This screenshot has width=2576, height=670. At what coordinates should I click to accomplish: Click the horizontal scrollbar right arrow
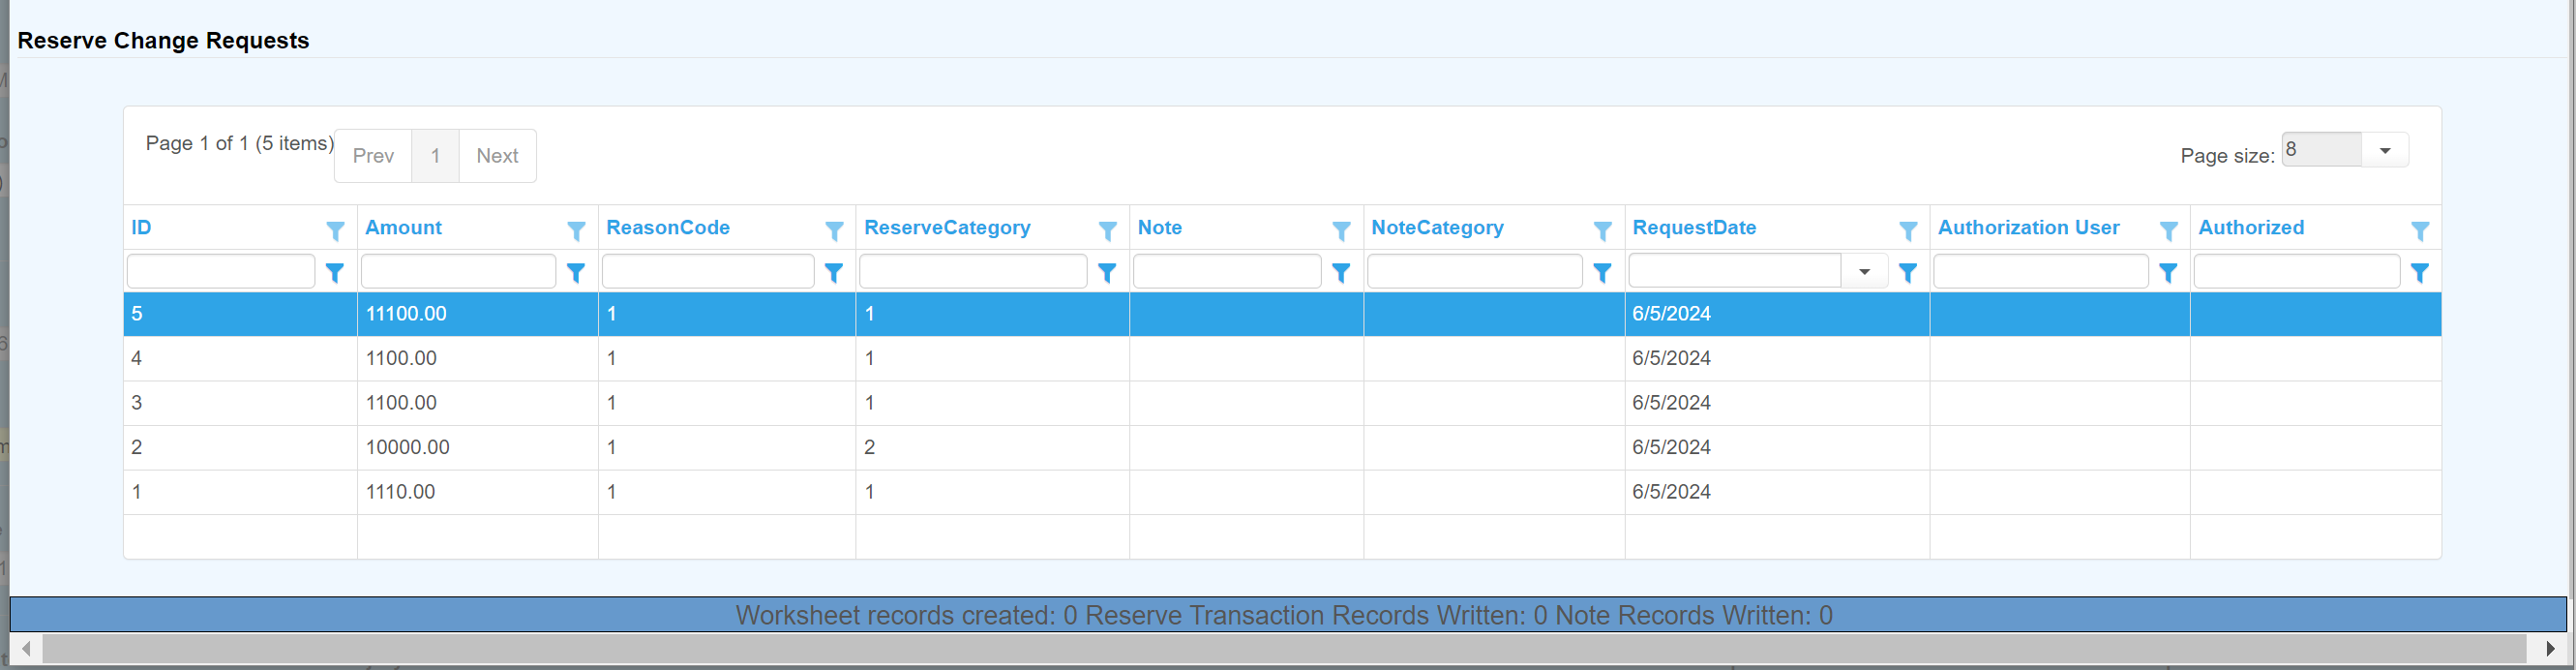click(2550, 648)
